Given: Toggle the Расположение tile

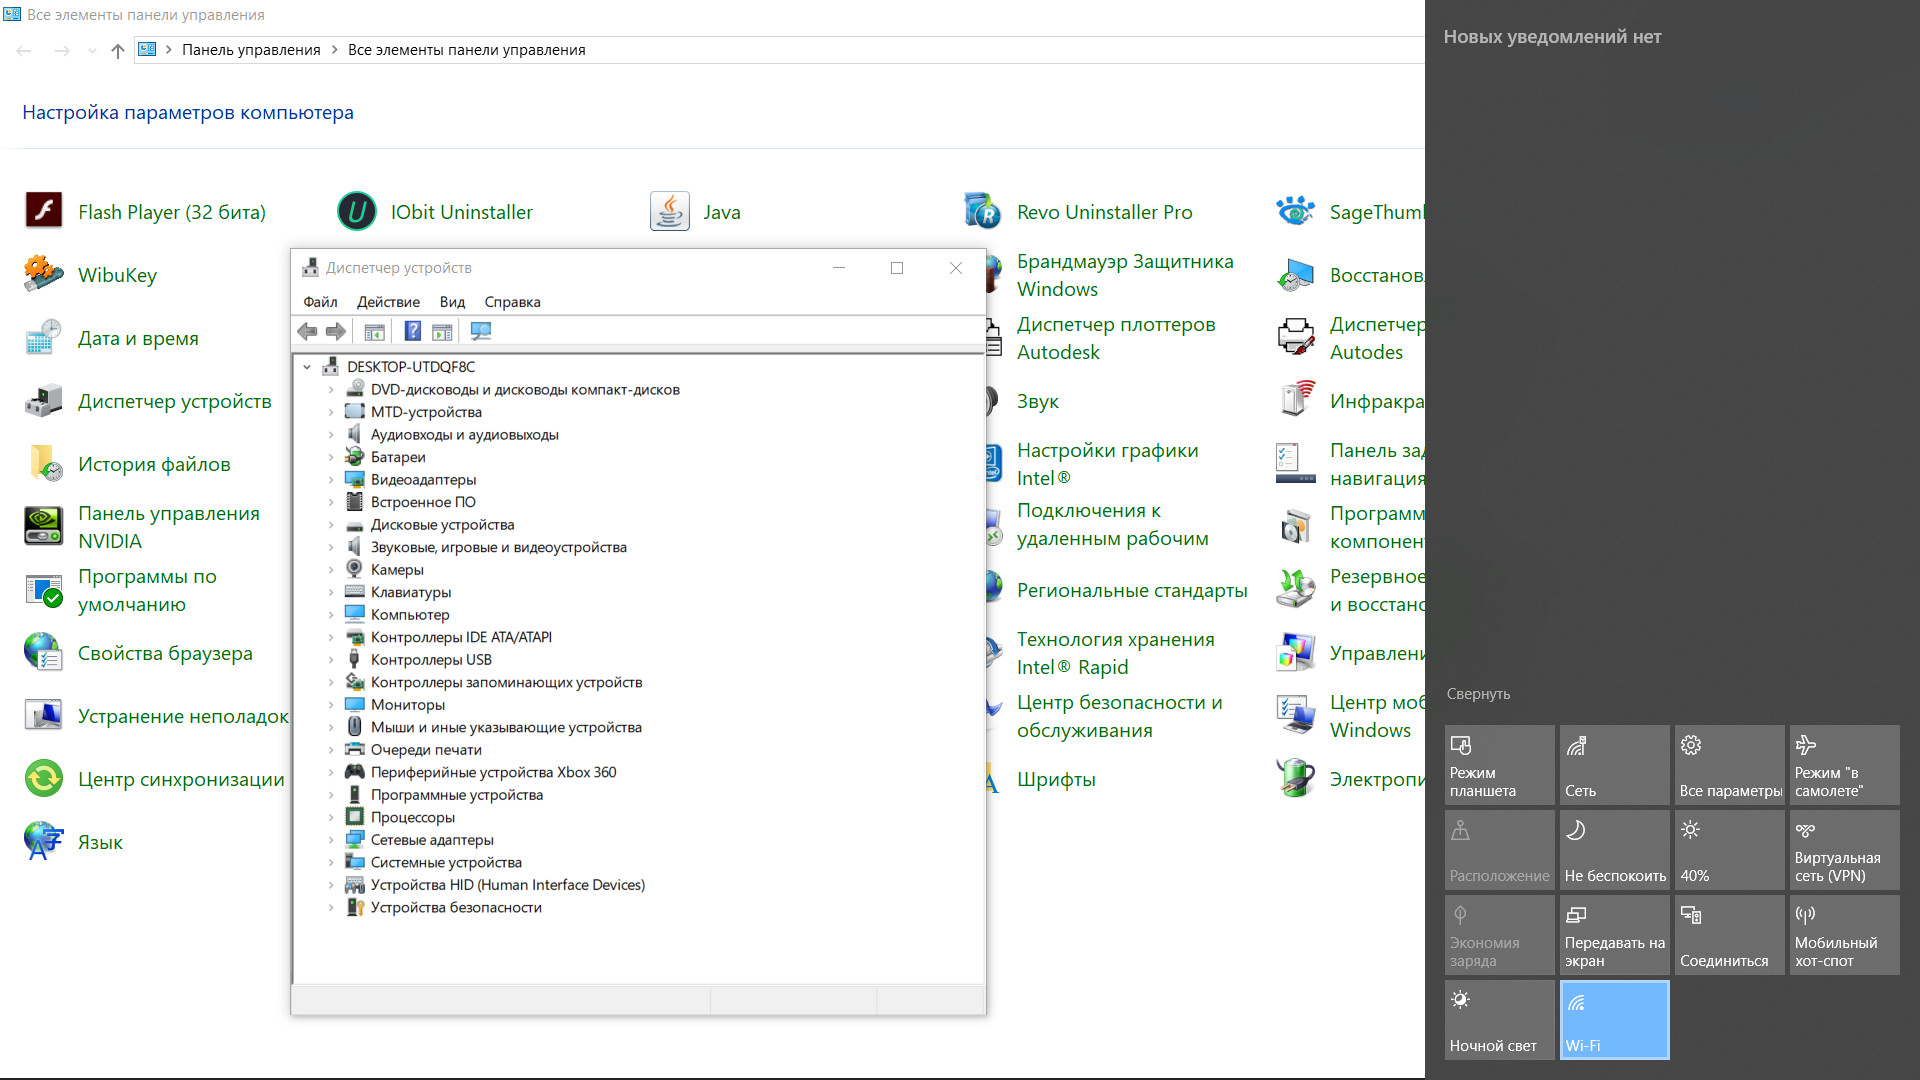Looking at the screenshot, I should point(1500,850).
